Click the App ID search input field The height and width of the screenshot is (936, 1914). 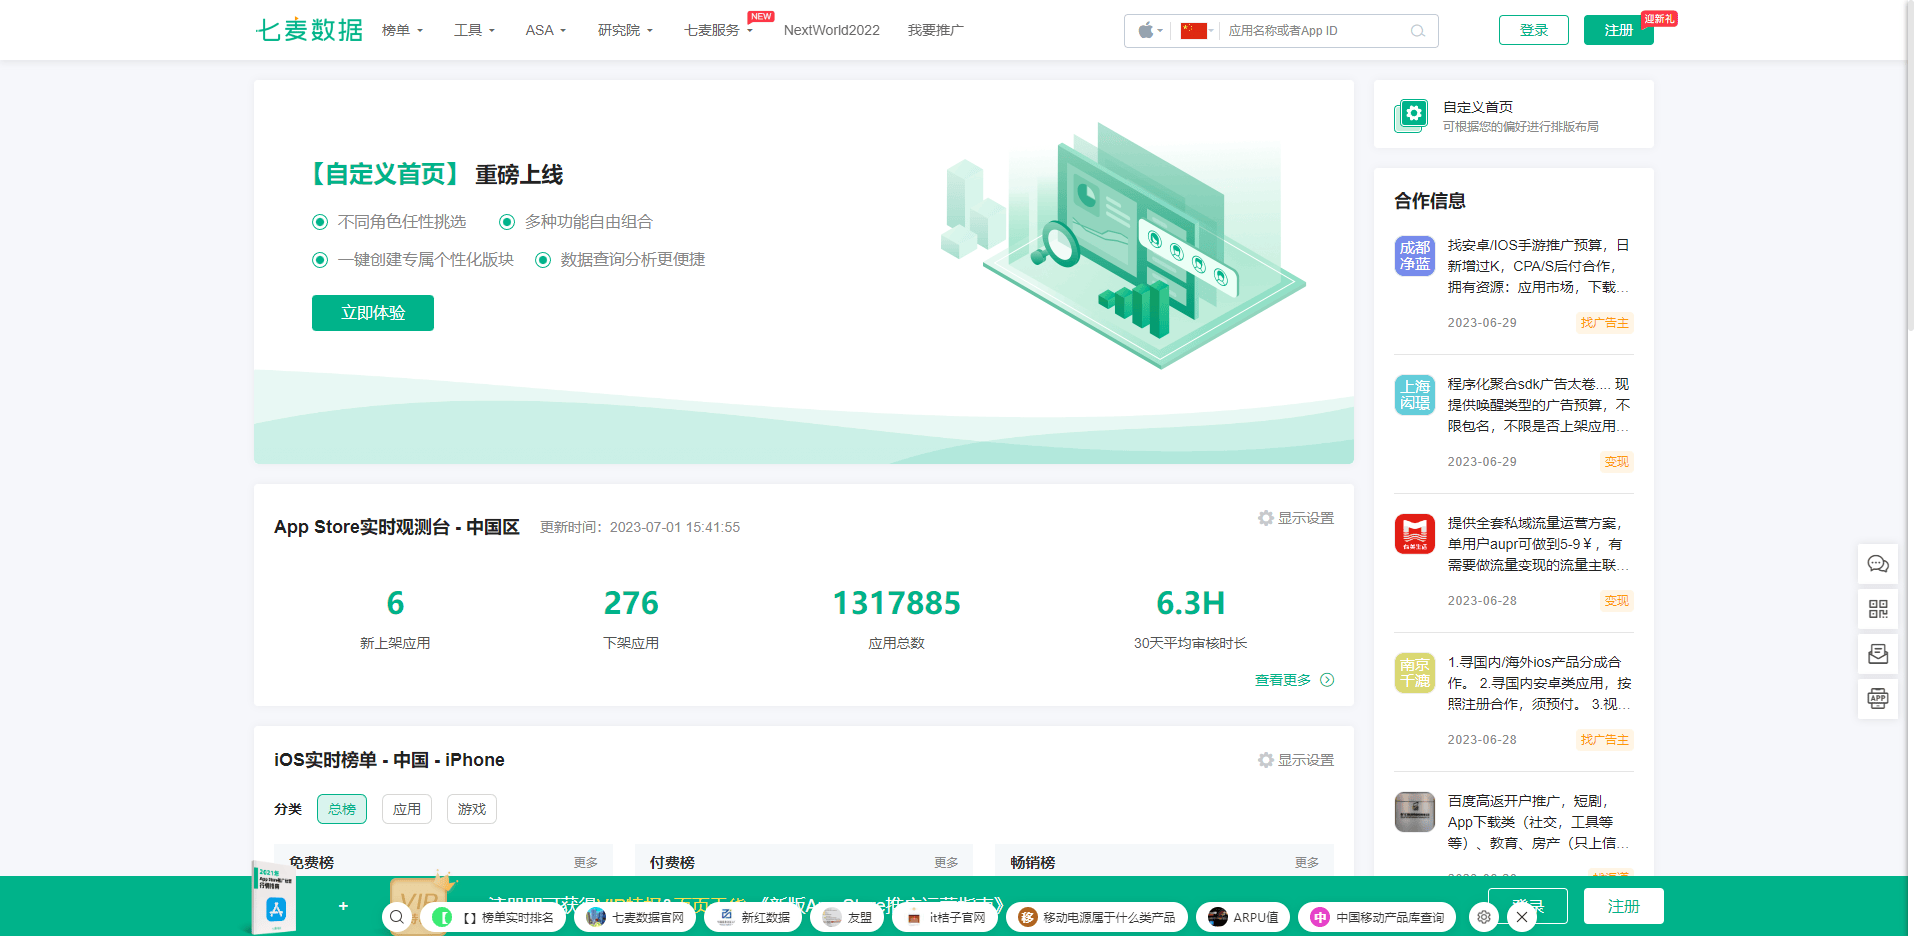pyautogui.click(x=1310, y=31)
